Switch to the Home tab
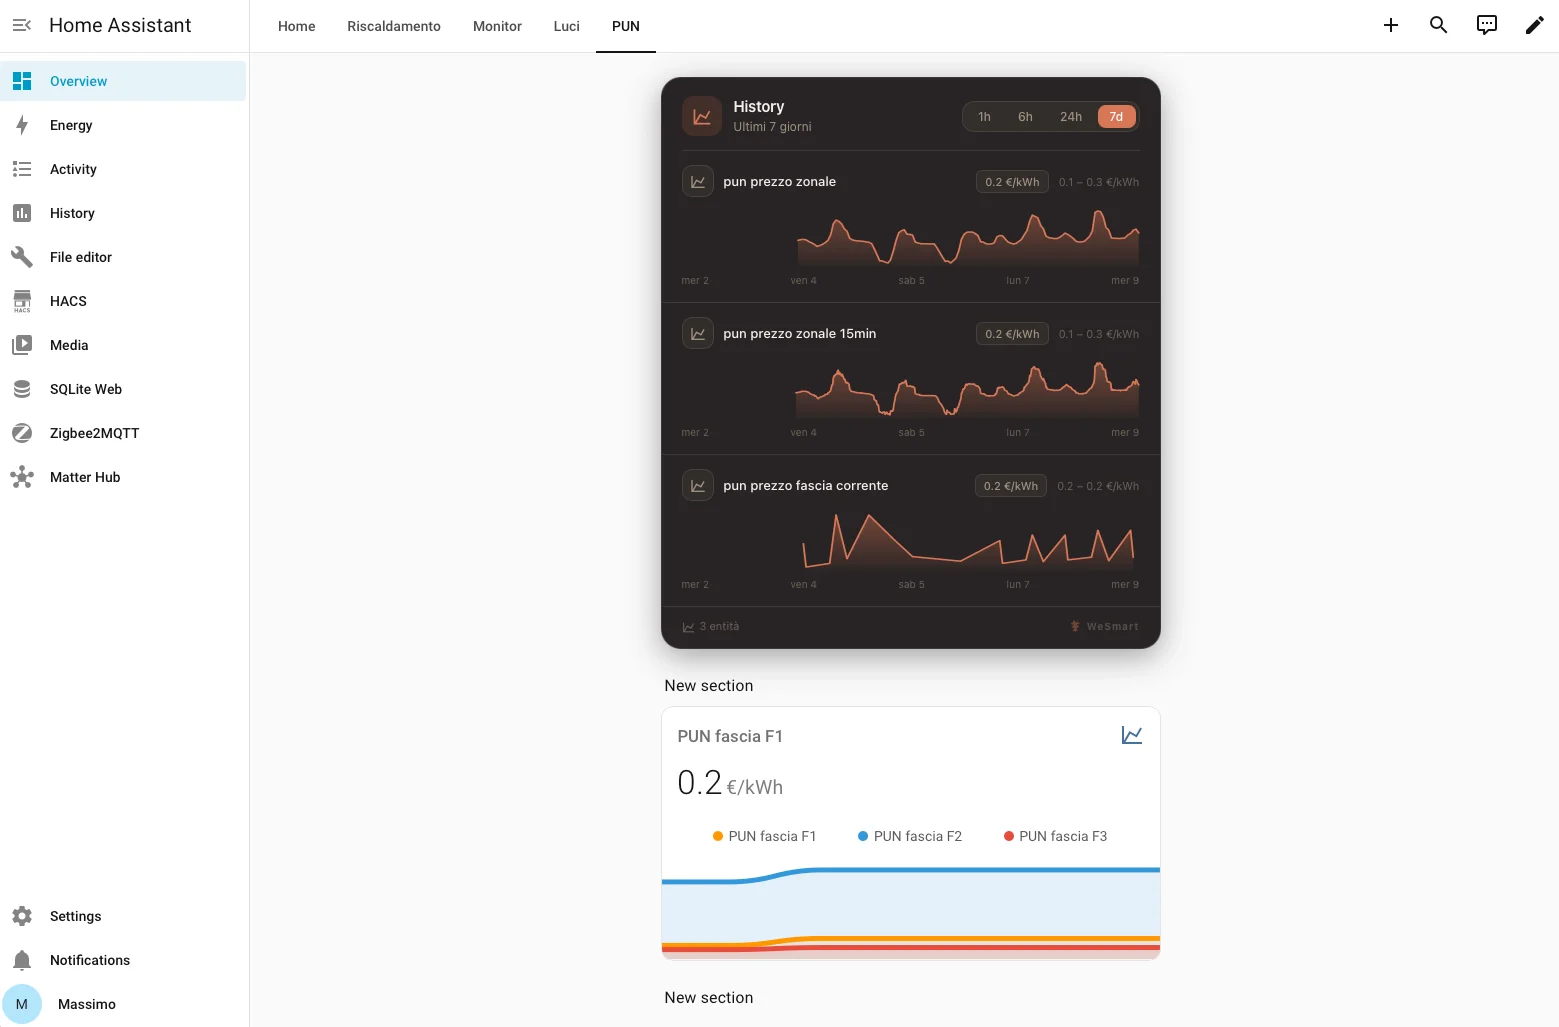This screenshot has height=1027, width=1559. pyautogui.click(x=296, y=26)
